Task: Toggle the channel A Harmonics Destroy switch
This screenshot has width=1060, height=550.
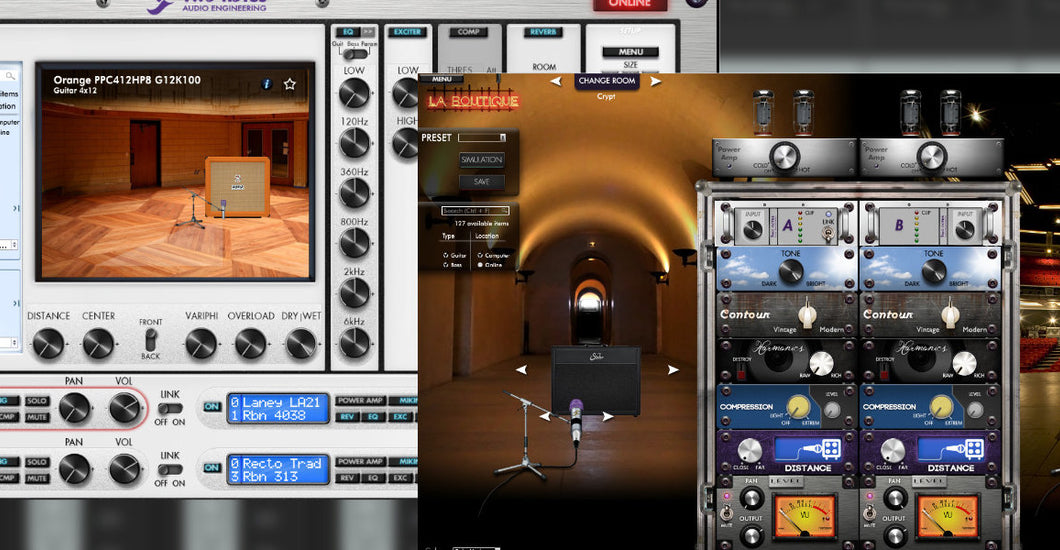Action: (740, 370)
